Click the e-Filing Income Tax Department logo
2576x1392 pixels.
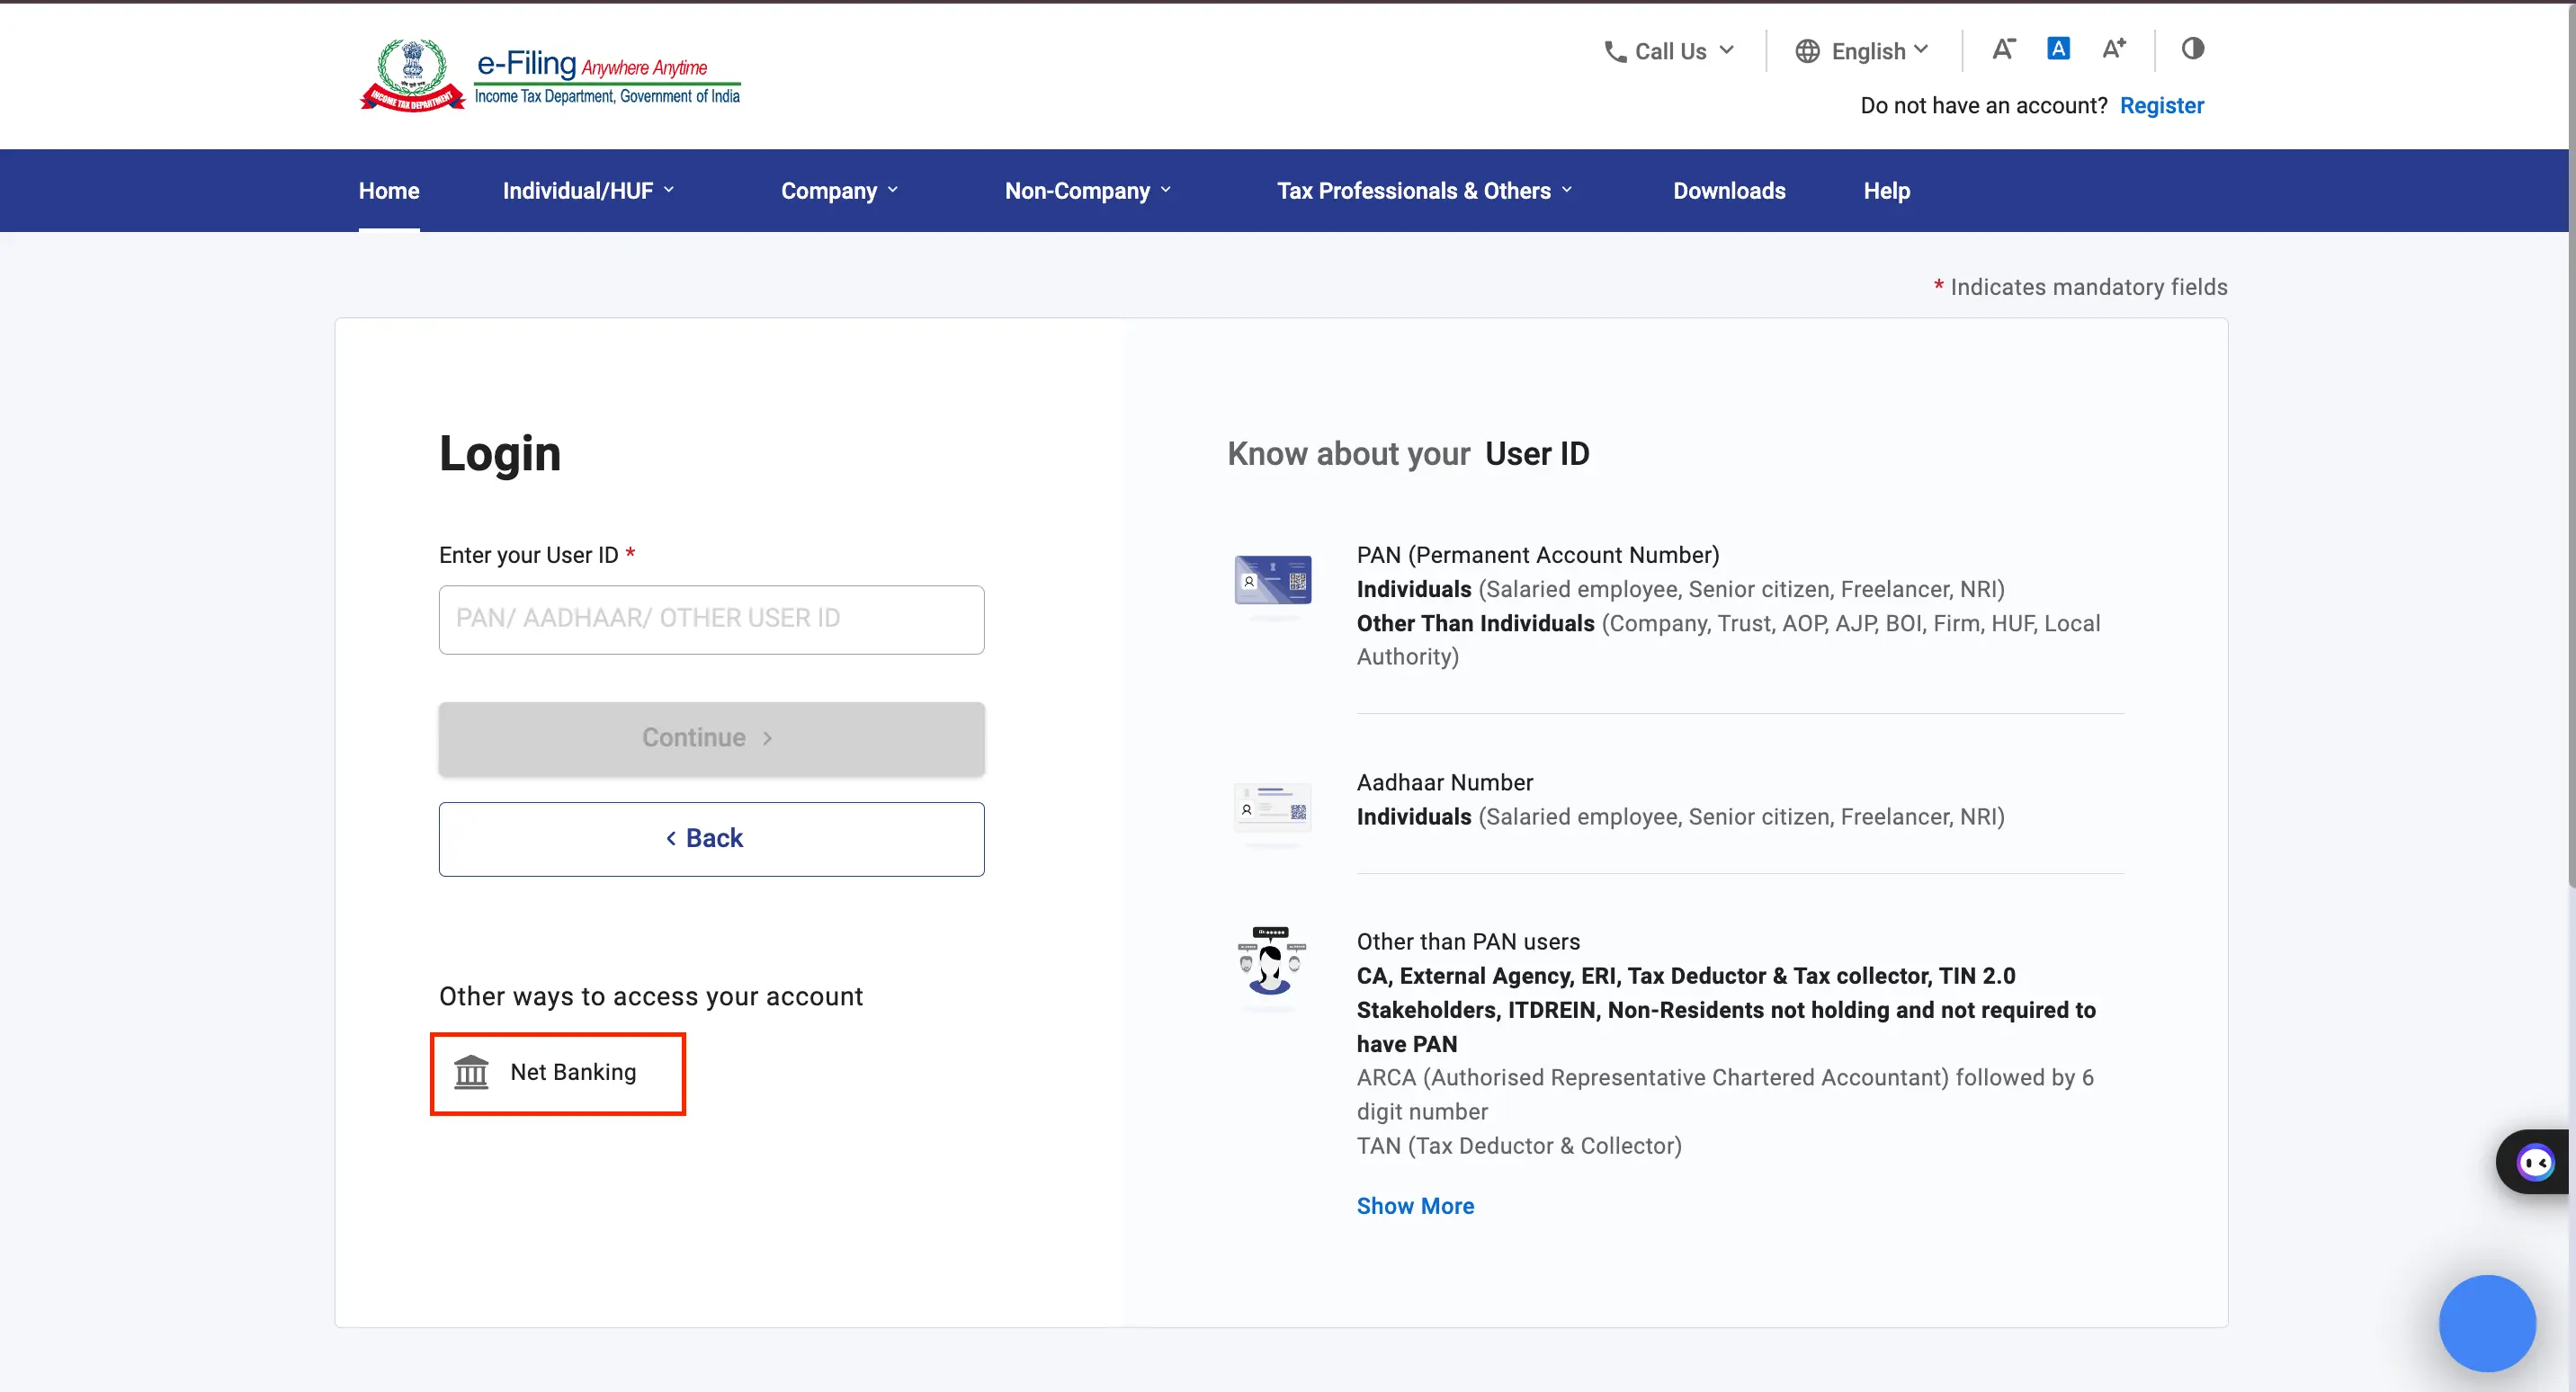click(x=550, y=75)
